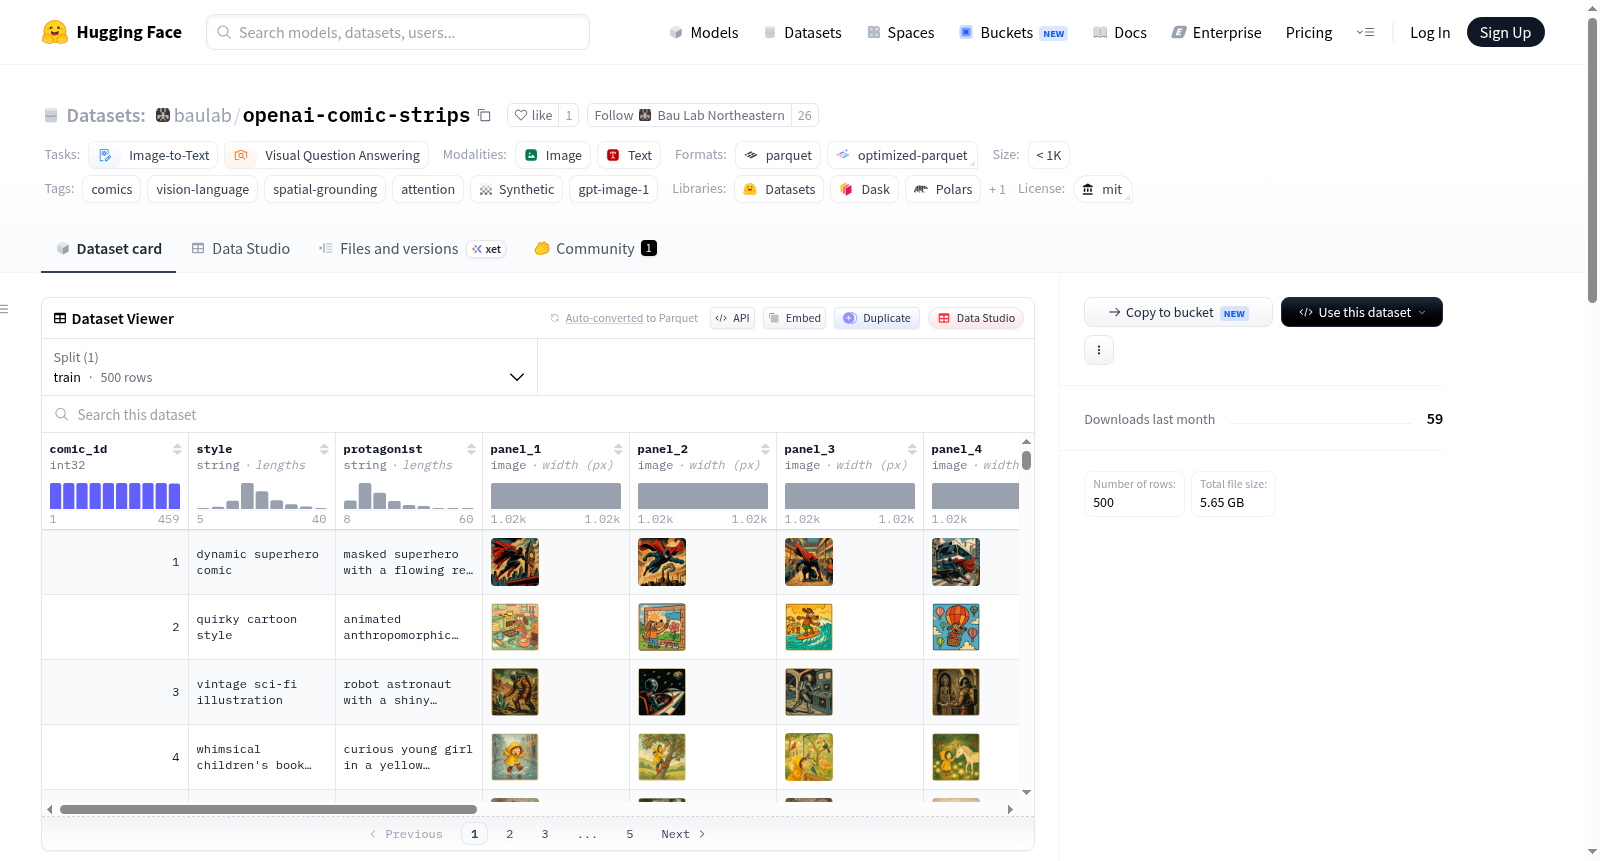Screen dimensions: 1600x861
Task: Select the optimized-parquet format tag
Action: 902,155
